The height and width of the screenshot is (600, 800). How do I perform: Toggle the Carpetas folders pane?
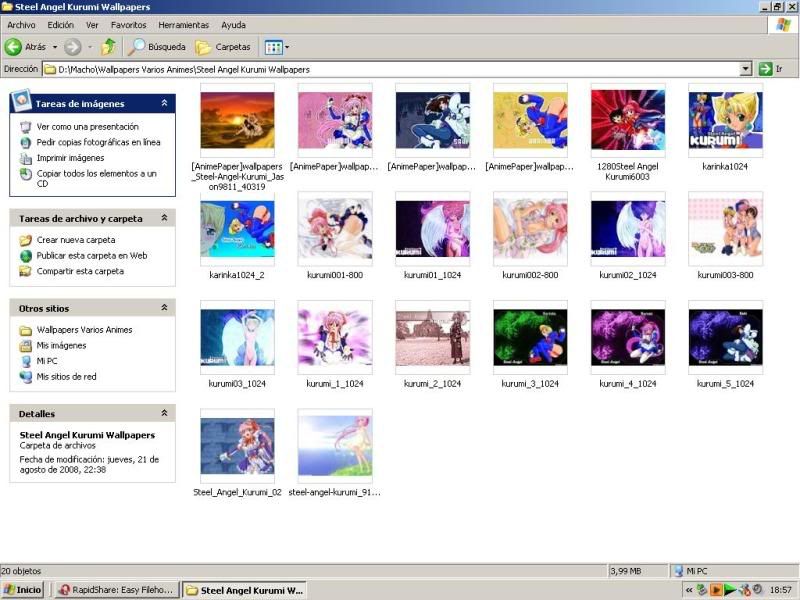(223, 47)
